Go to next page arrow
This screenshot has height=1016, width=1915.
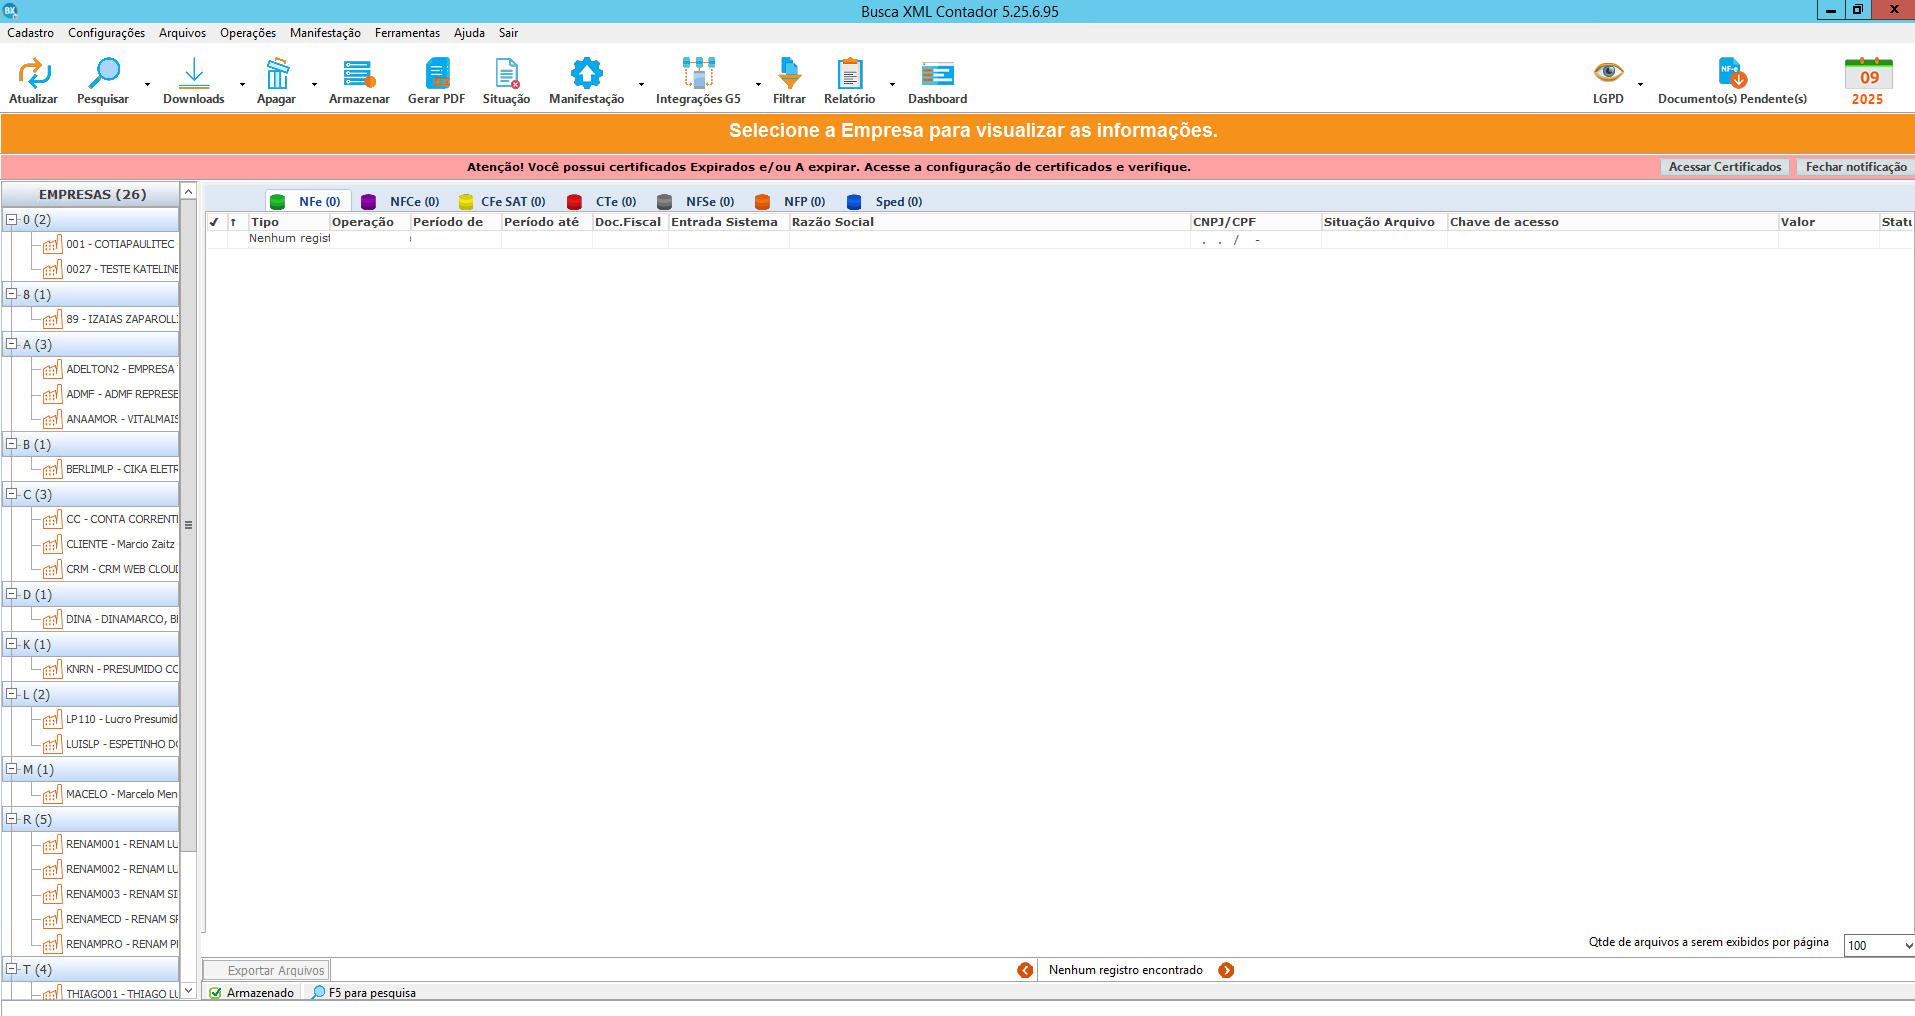point(1226,970)
